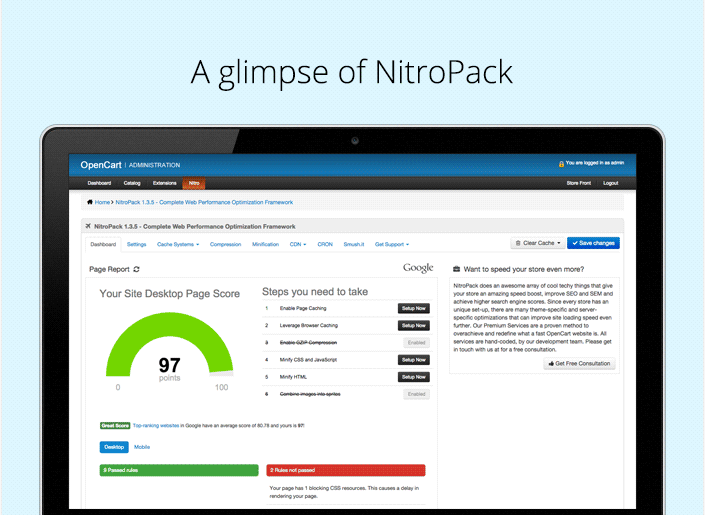Select the Desktop score view
Image resolution: width=705 pixels, height=515 pixels.
pyautogui.click(x=113, y=447)
